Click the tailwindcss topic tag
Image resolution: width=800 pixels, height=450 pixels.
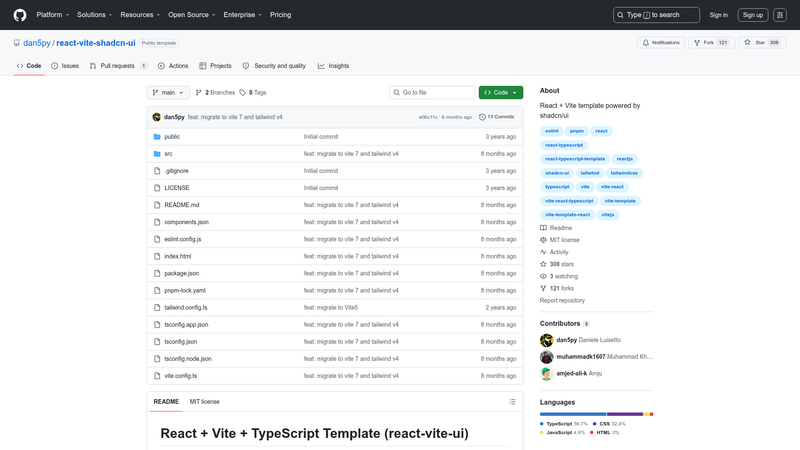click(624, 173)
